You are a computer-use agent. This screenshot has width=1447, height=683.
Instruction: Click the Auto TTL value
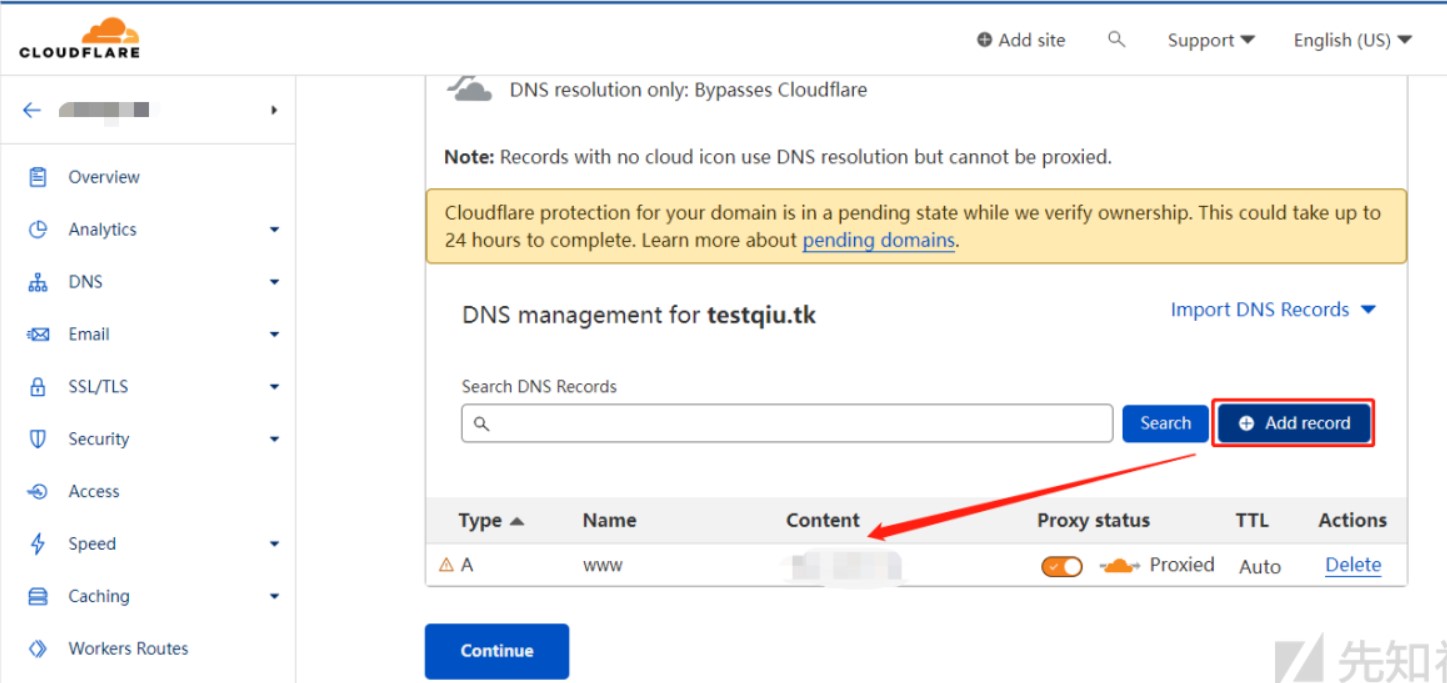point(1260,567)
